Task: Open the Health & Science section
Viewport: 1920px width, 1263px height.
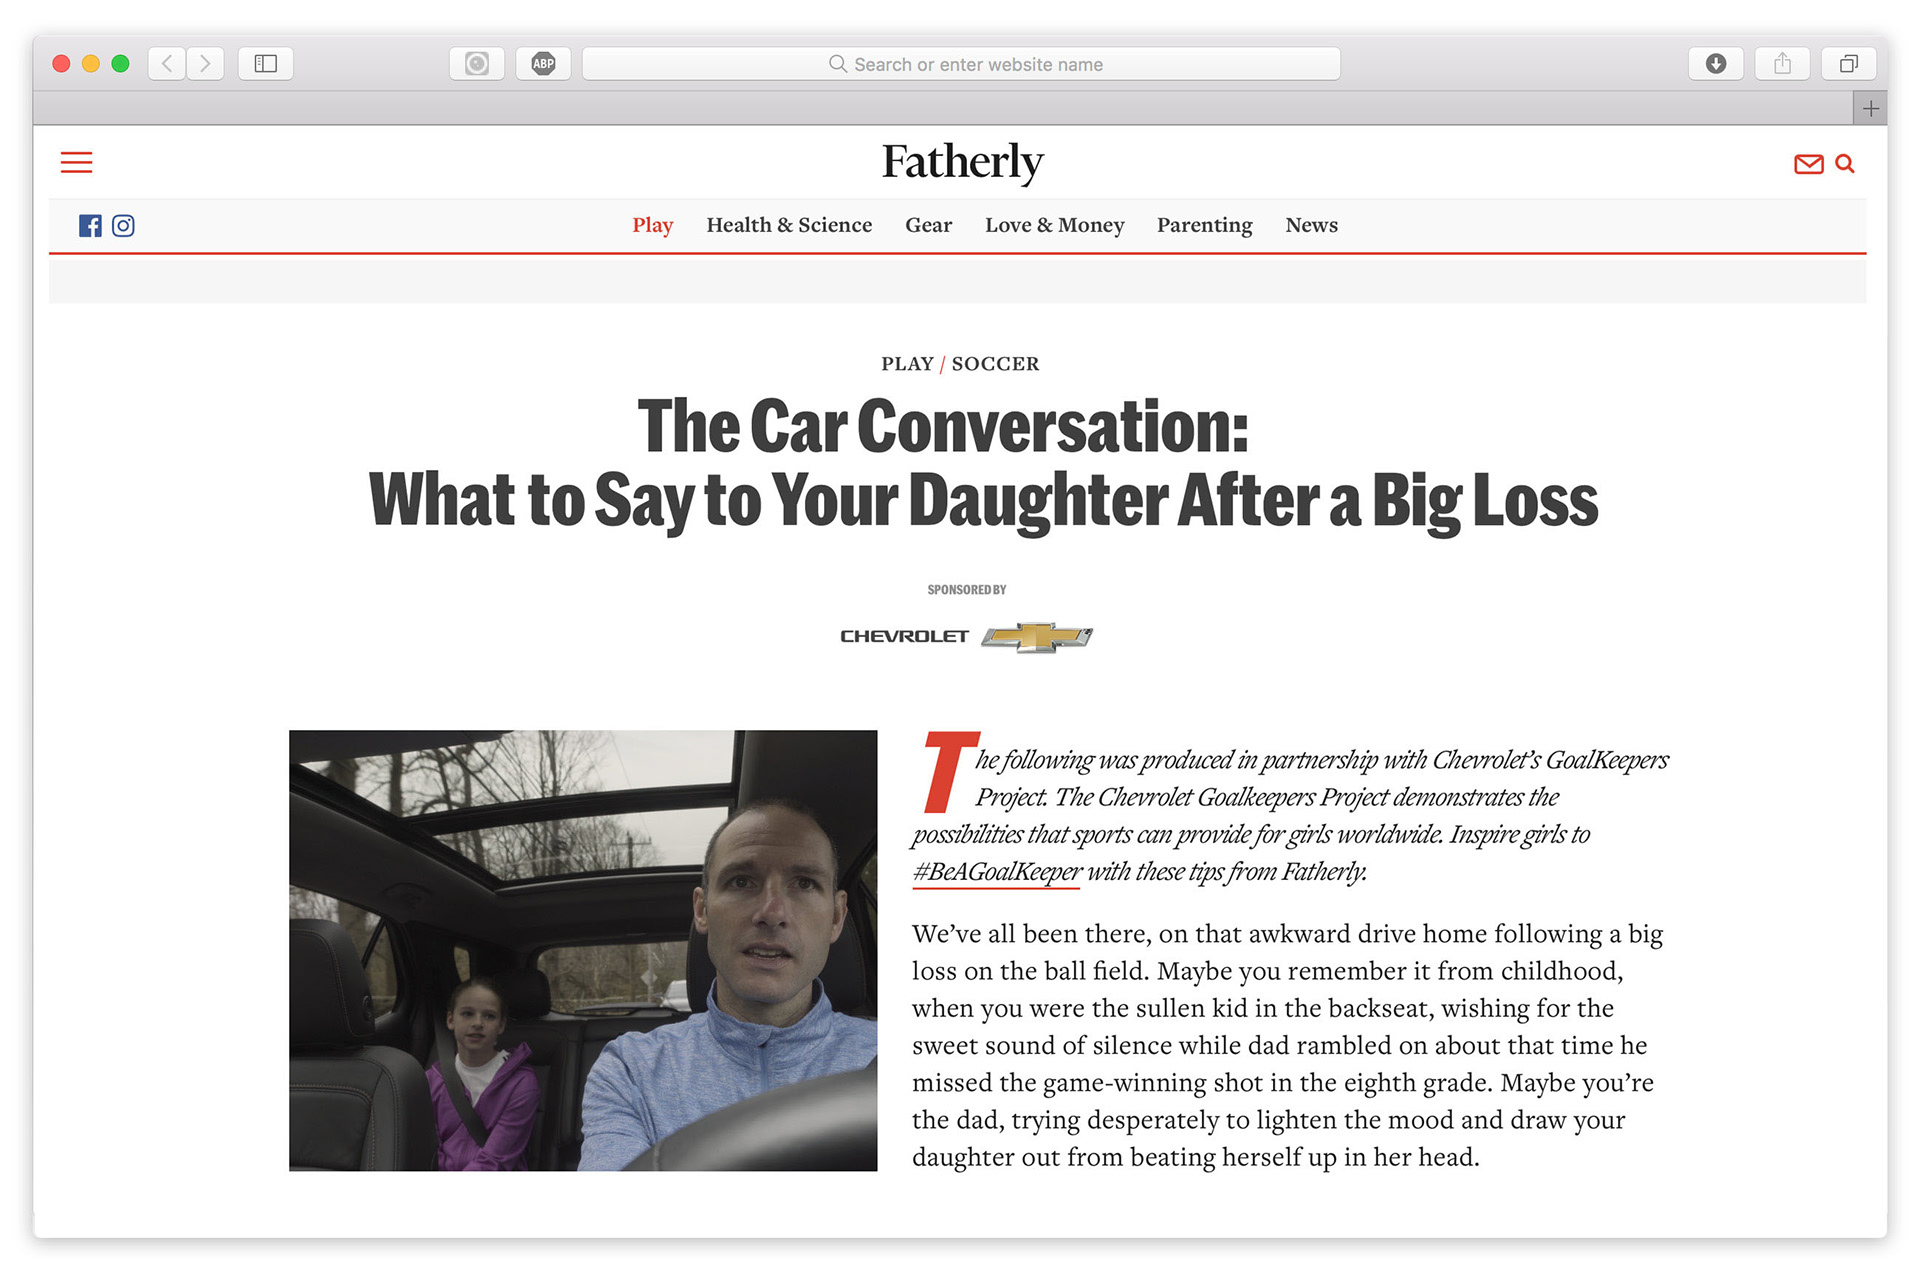Action: click(x=789, y=225)
